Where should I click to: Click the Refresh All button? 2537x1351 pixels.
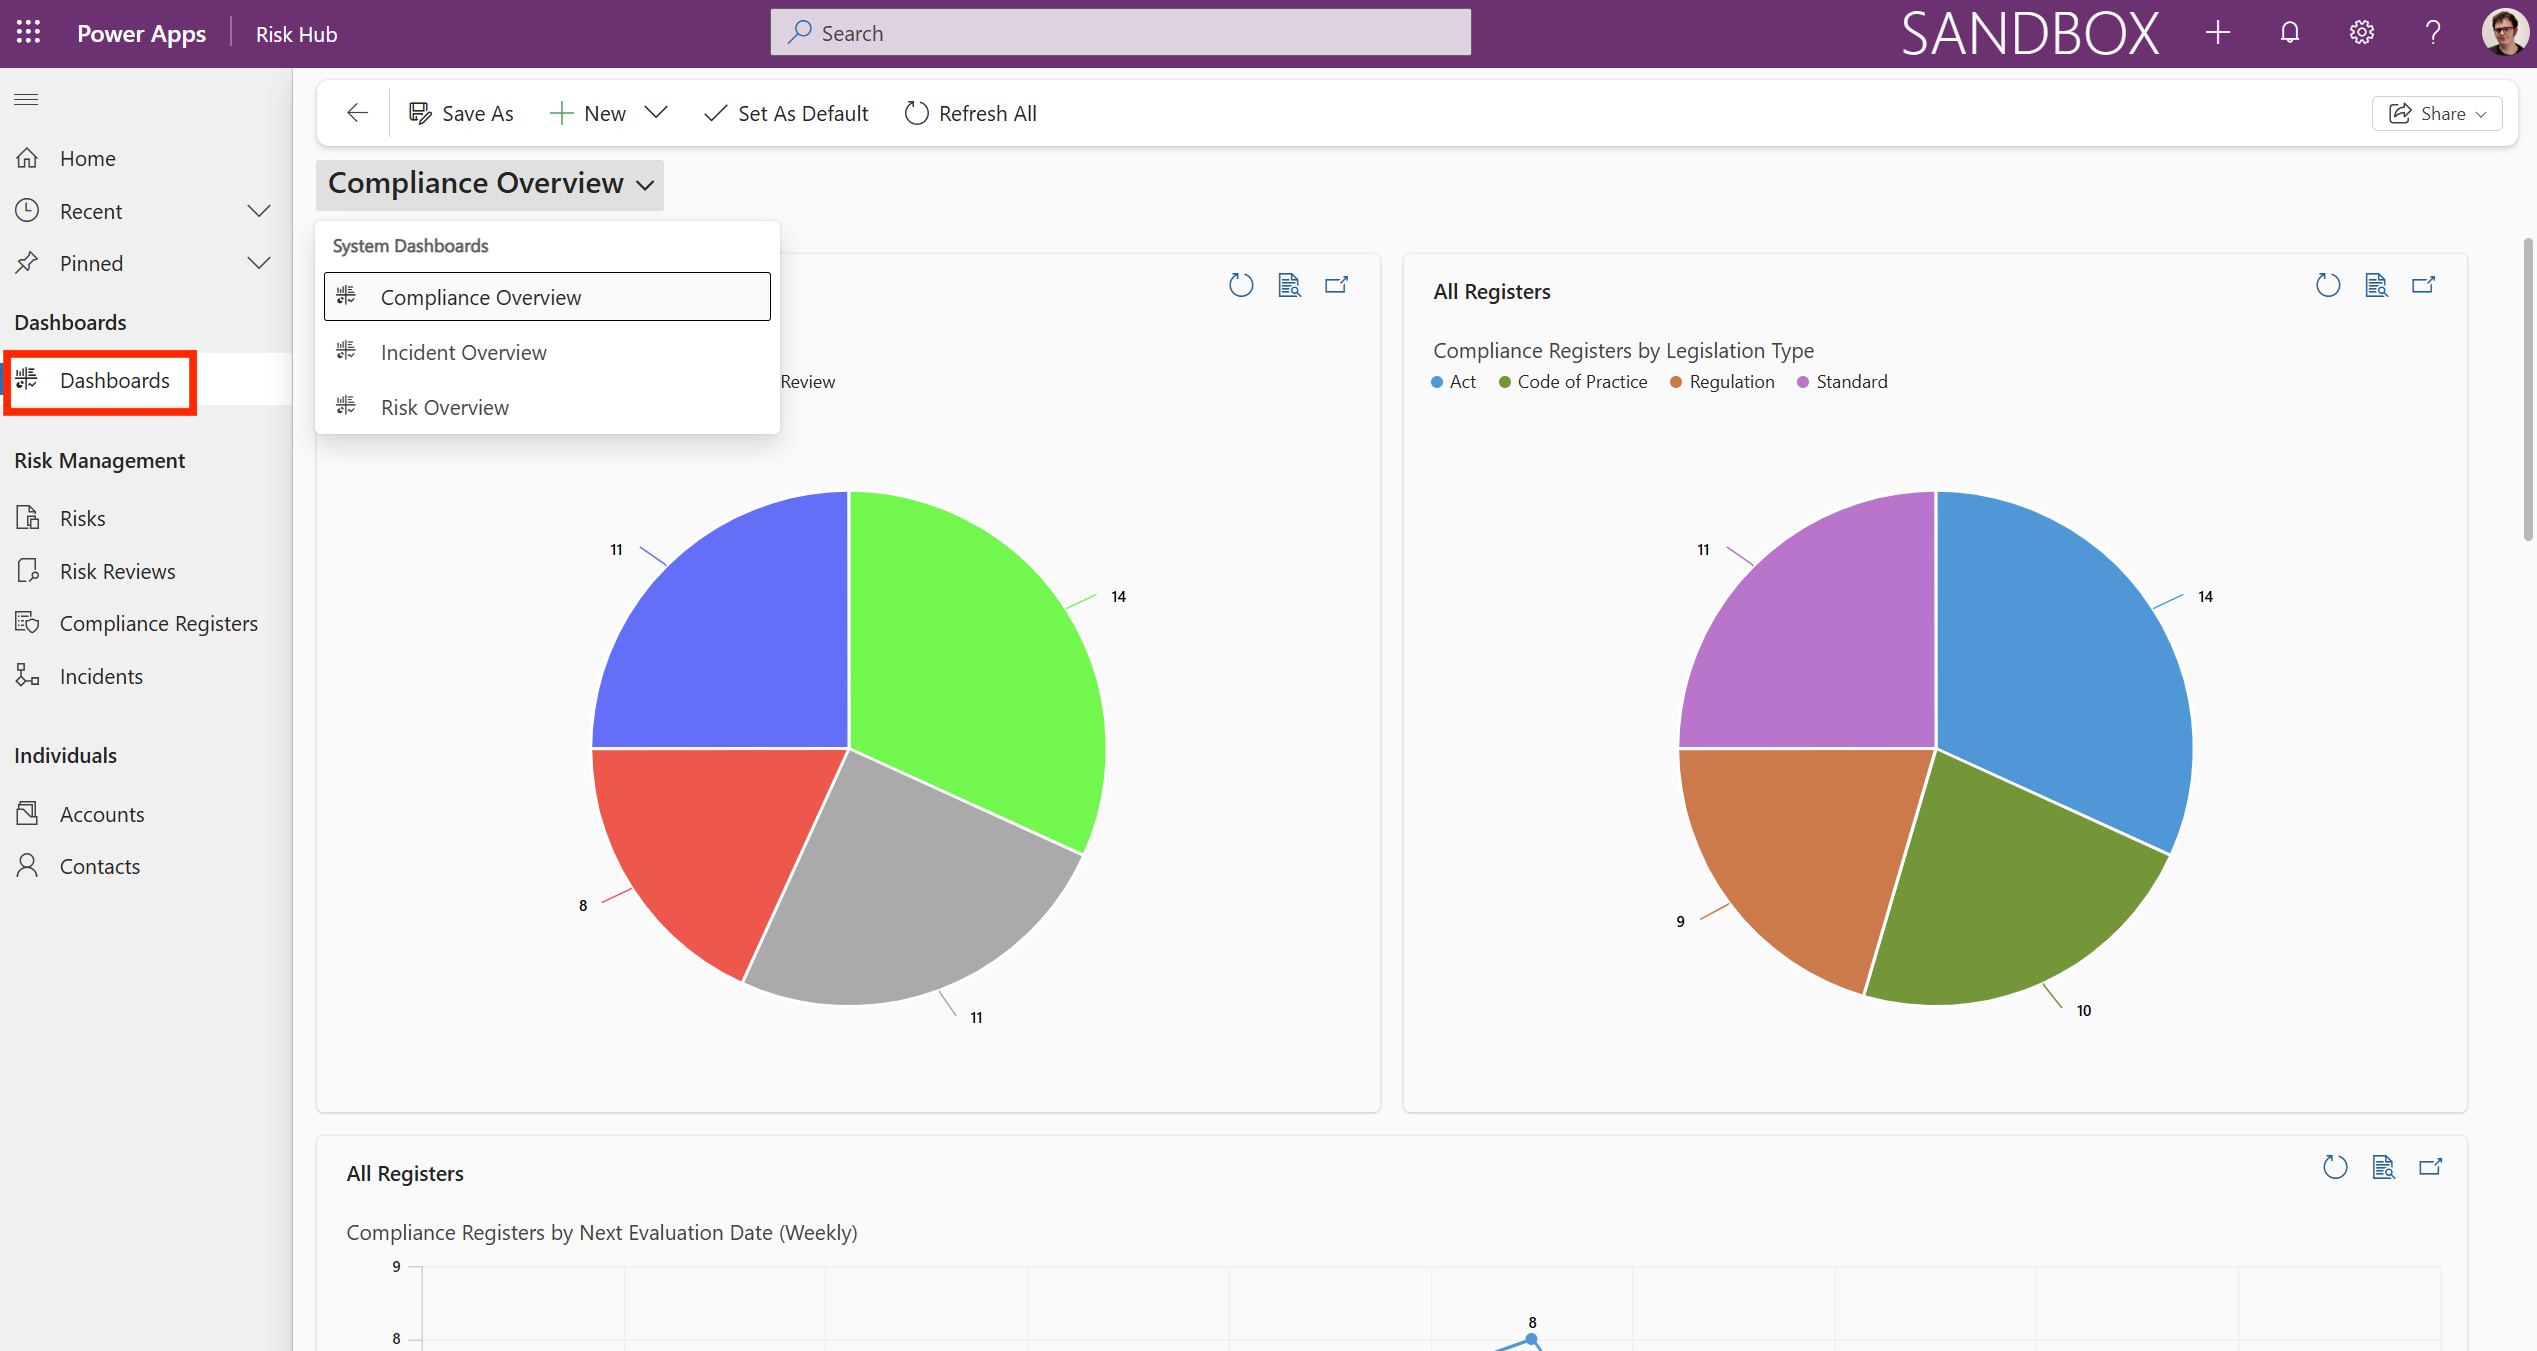tap(970, 113)
